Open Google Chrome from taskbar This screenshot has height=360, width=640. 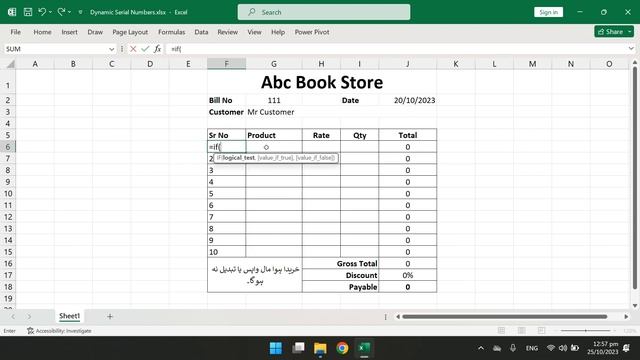342,348
